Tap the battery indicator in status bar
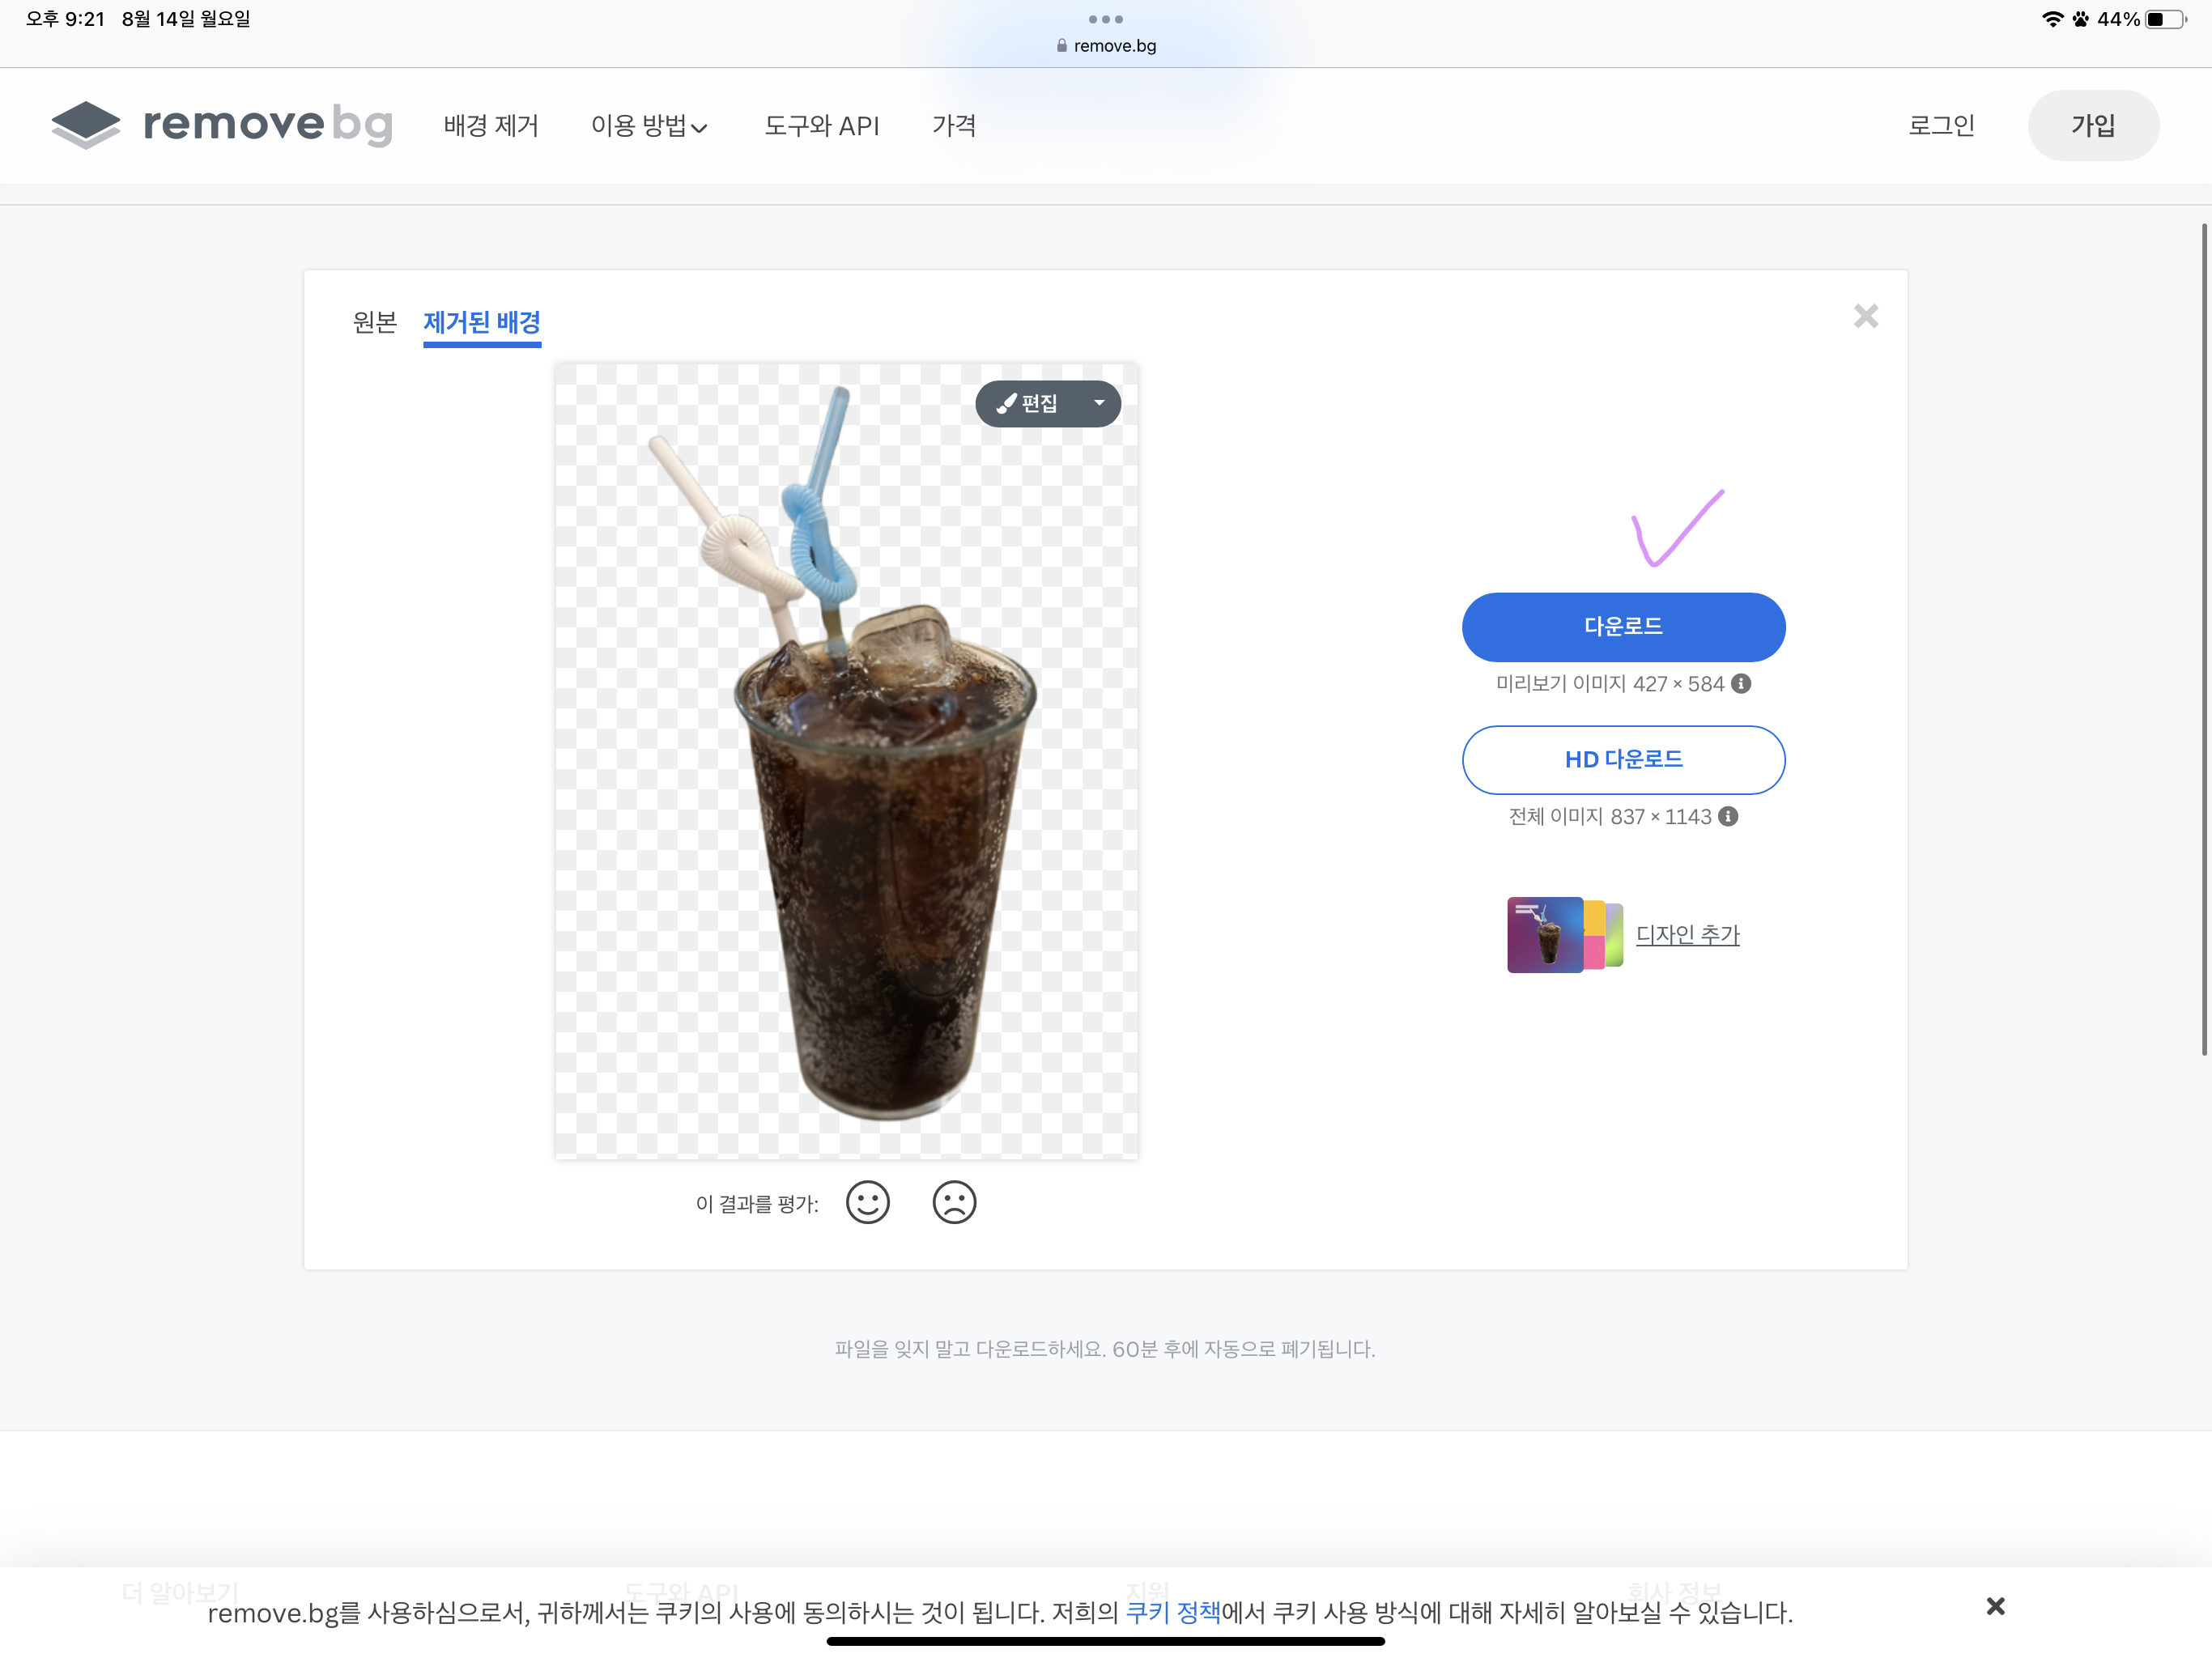This screenshot has height=1658, width=2212. [x=2166, y=19]
